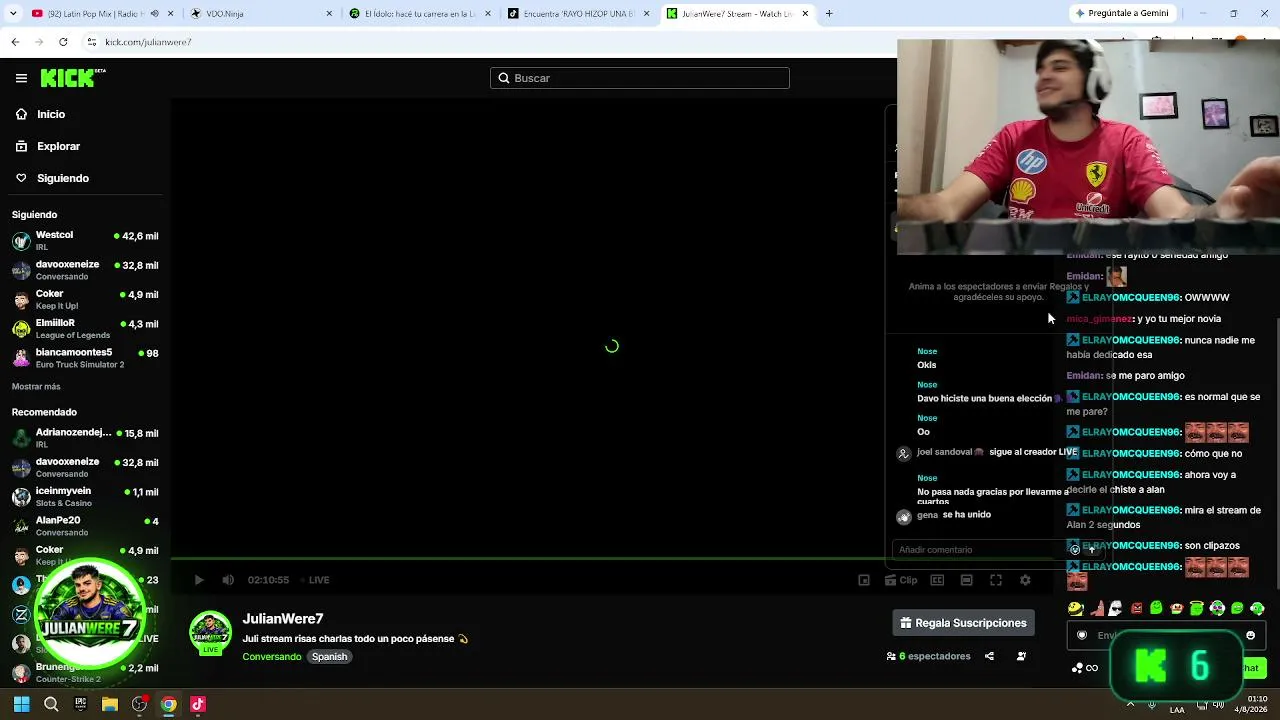Open the tab search dropdown arrow
Image resolution: width=1280 pixels, height=720 pixels.
14,14
